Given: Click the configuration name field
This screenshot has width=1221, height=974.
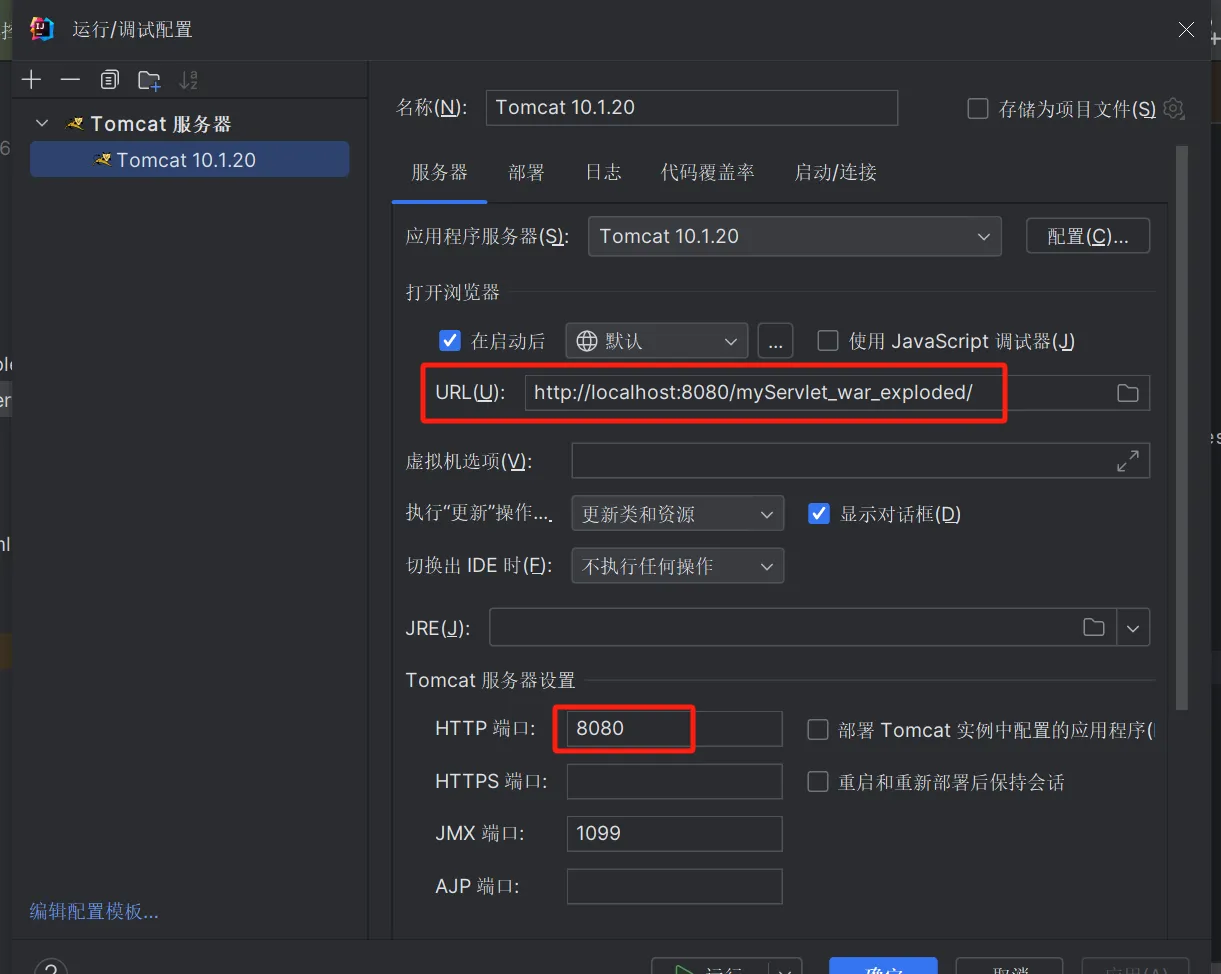Looking at the screenshot, I should 691,108.
